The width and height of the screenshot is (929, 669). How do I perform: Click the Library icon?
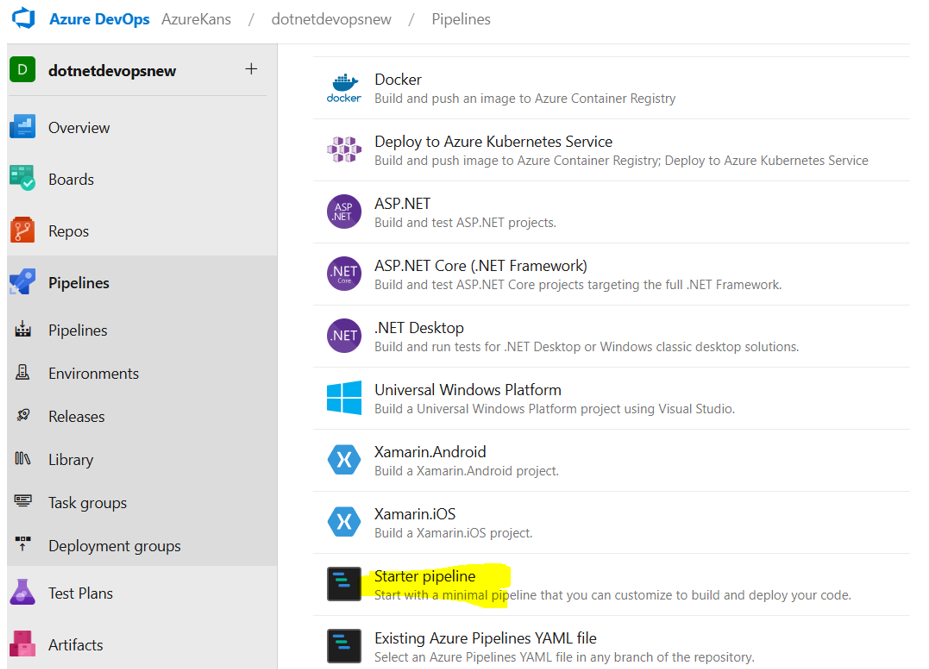(22, 459)
